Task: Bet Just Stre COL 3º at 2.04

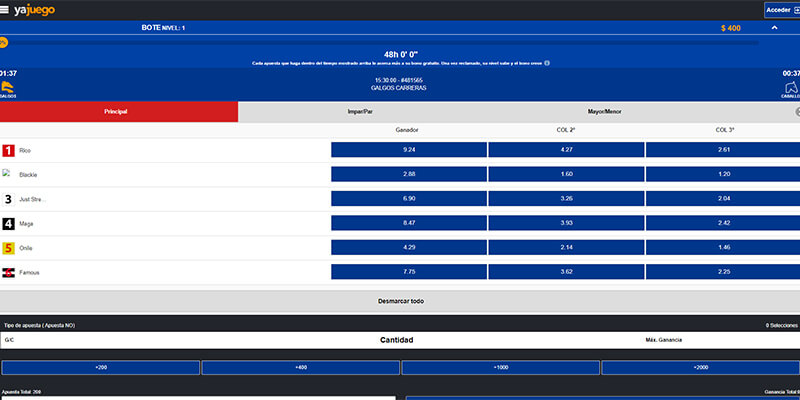Action: click(x=723, y=198)
